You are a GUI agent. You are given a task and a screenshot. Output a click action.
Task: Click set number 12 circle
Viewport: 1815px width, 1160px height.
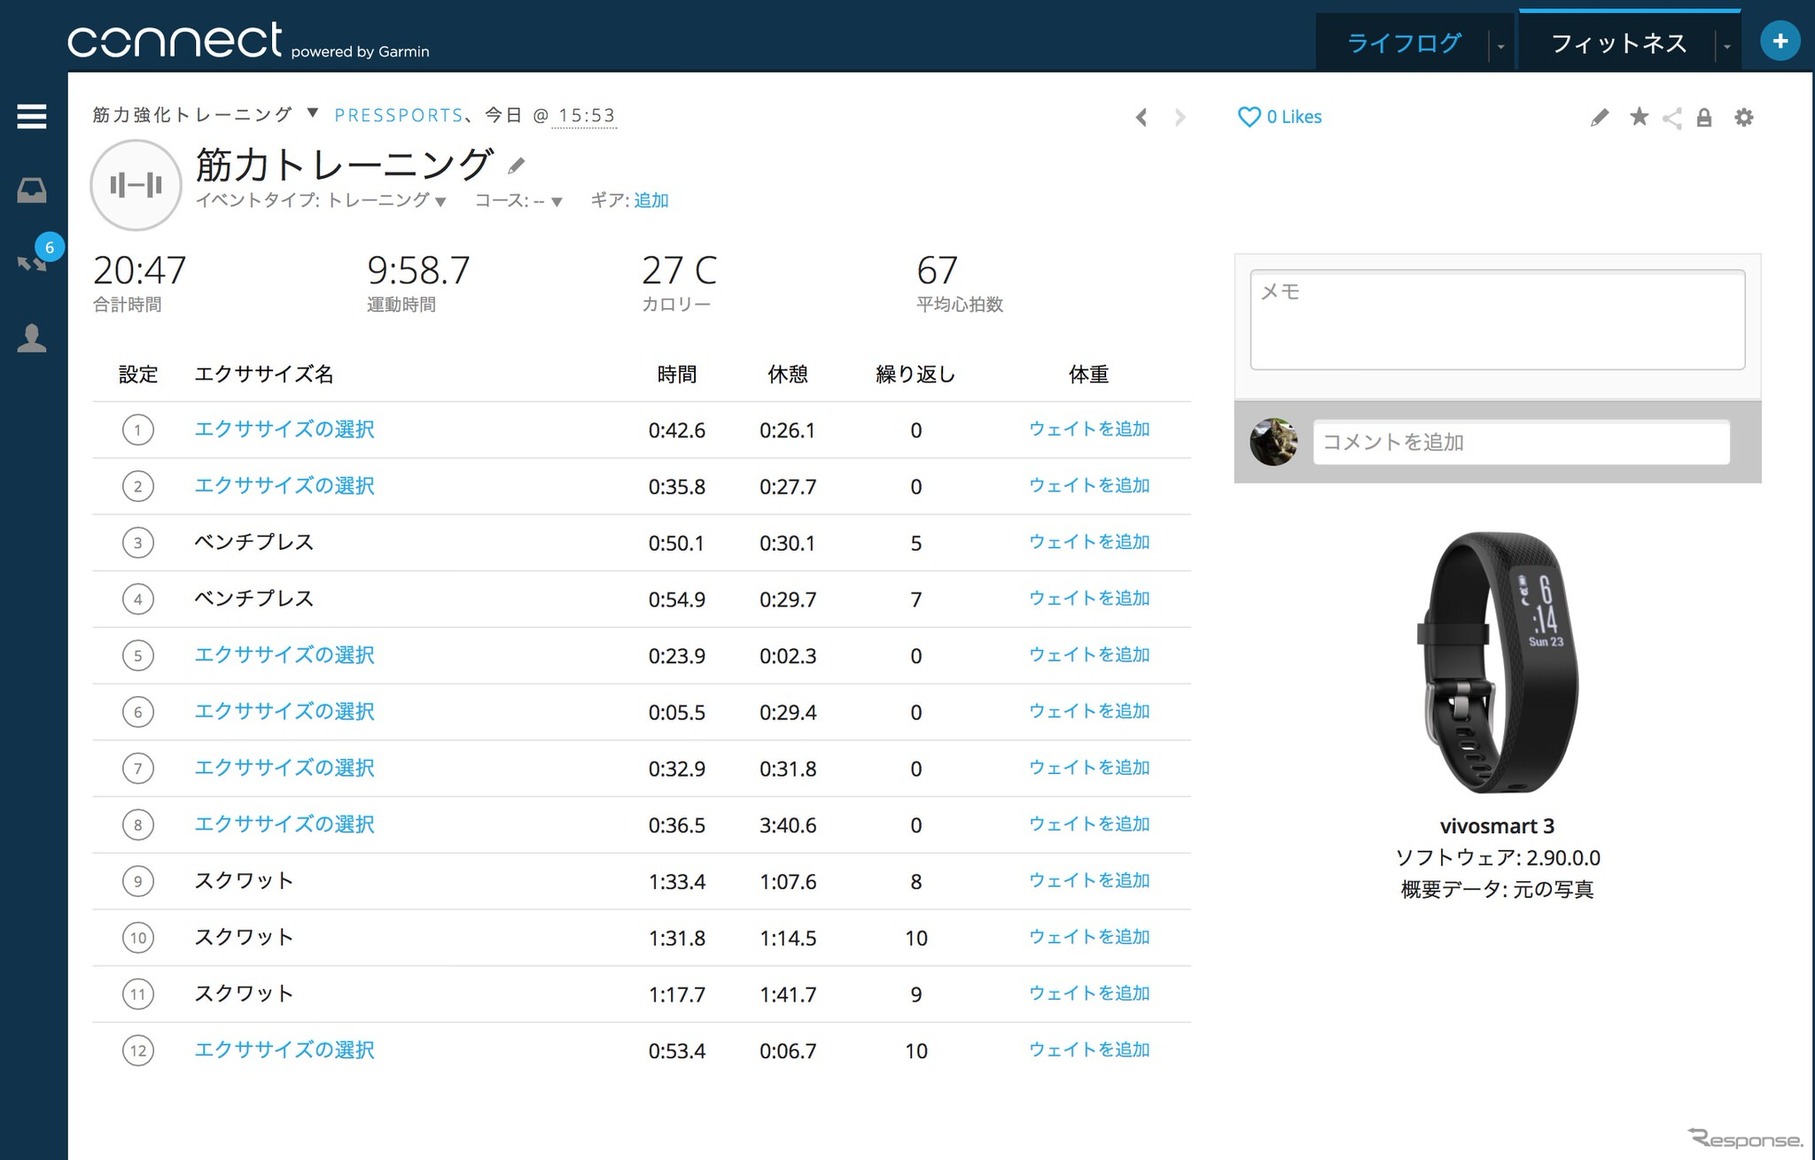tap(138, 1051)
